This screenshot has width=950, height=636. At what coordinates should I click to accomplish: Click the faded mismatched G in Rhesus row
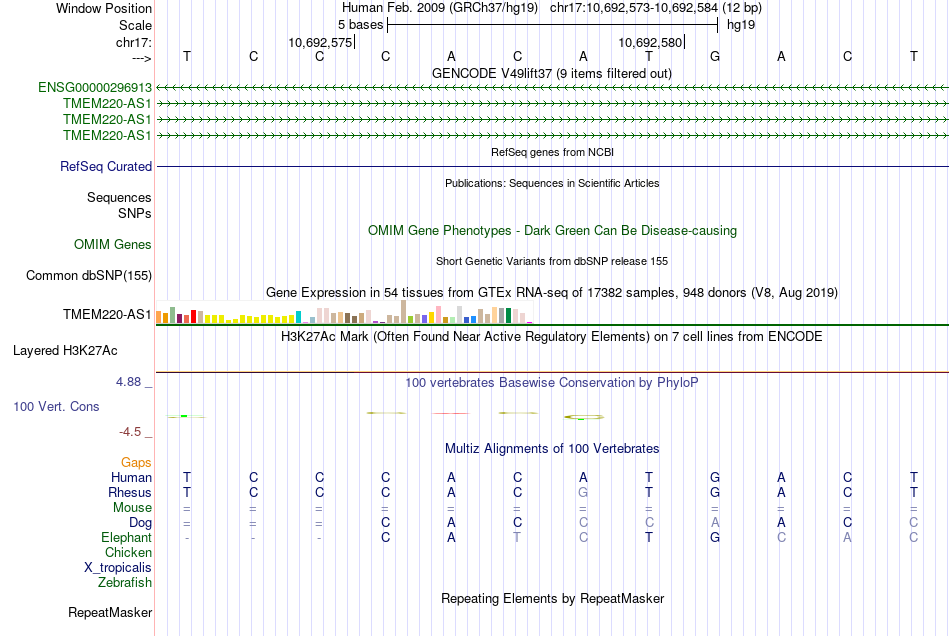click(x=583, y=492)
